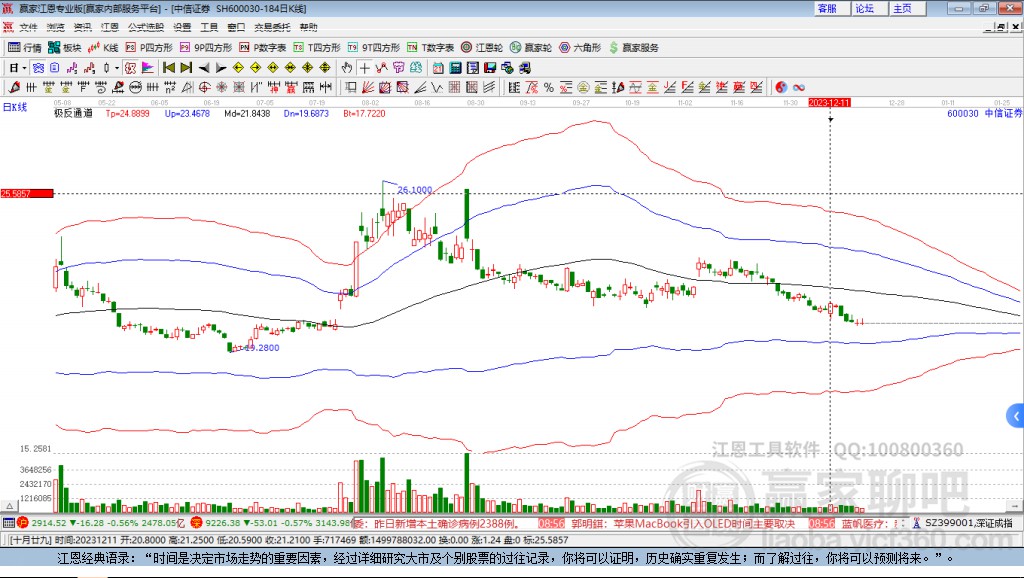Select the red pencil drawing tool
Viewport: 1024px width, 578px height.
(14, 88)
